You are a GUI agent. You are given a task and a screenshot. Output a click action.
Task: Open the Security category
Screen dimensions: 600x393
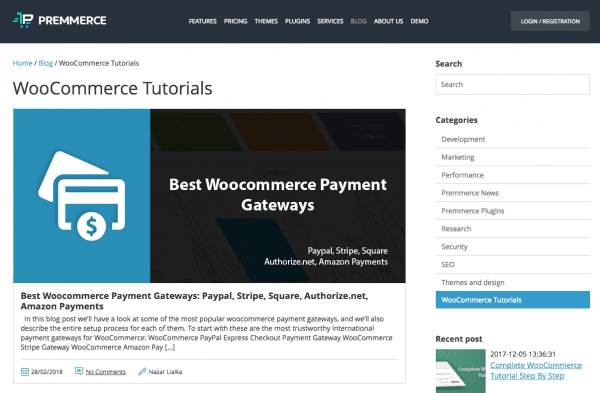pos(512,247)
